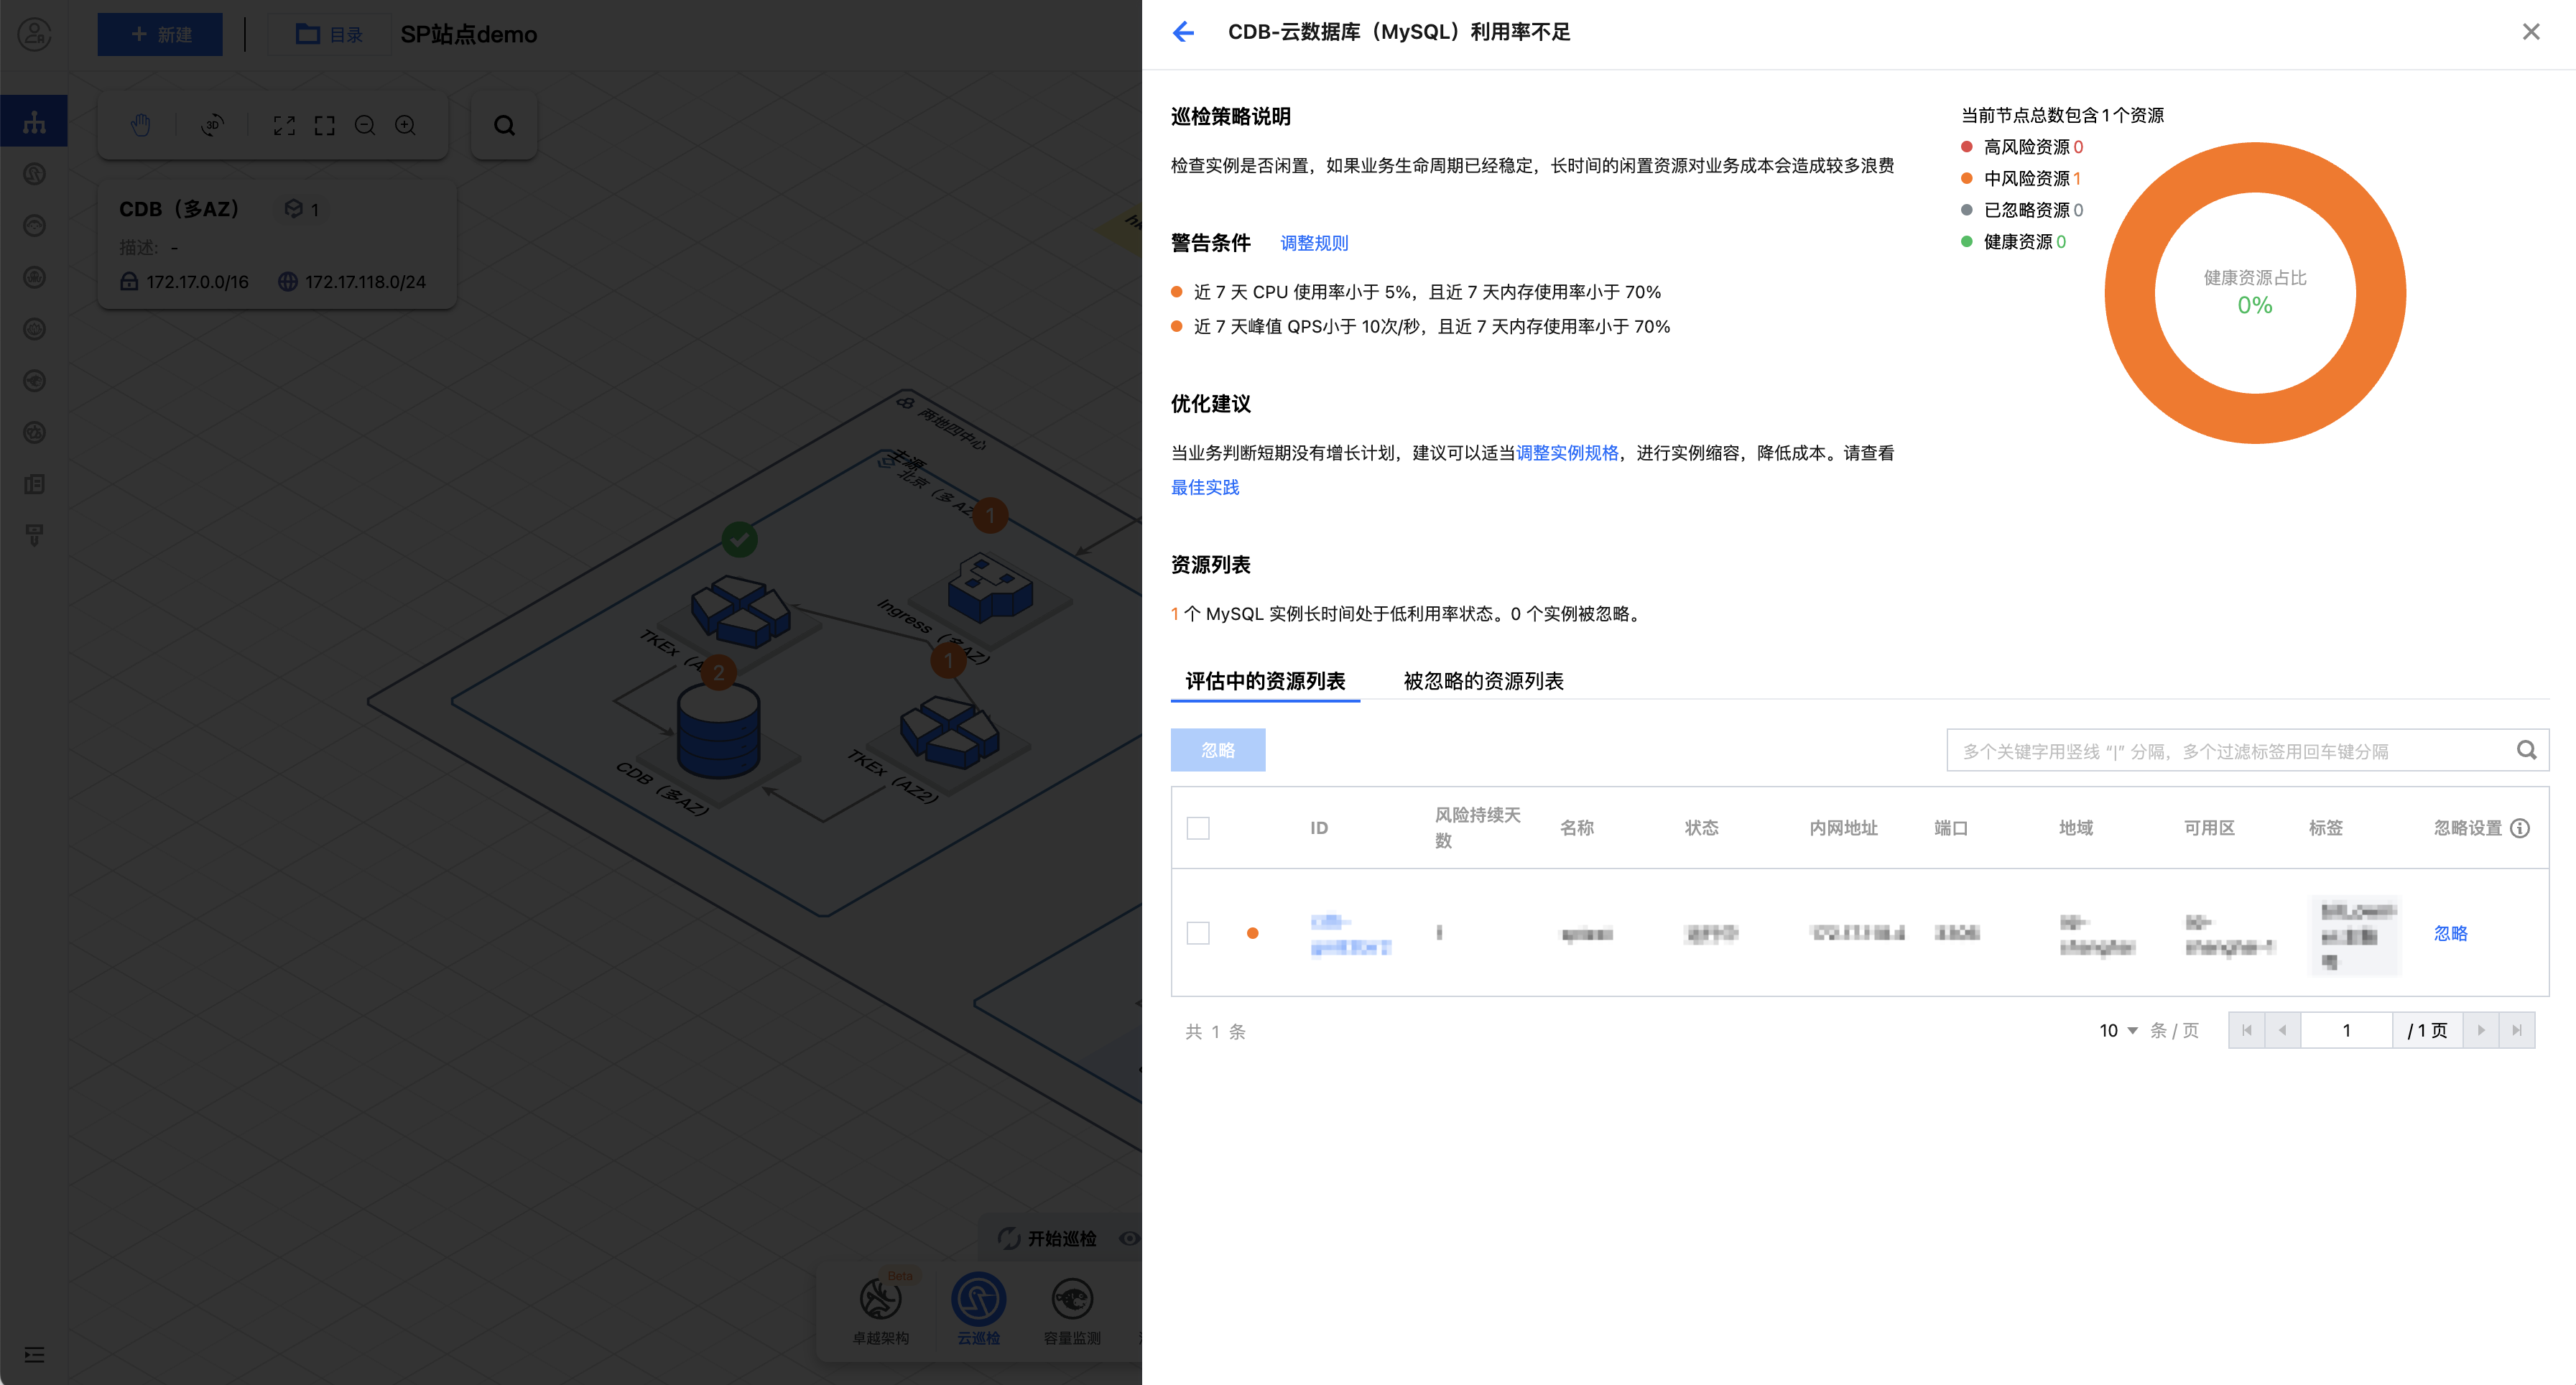Click 健康资源 legend item
The width and height of the screenshot is (2576, 1385).
(2013, 242)
